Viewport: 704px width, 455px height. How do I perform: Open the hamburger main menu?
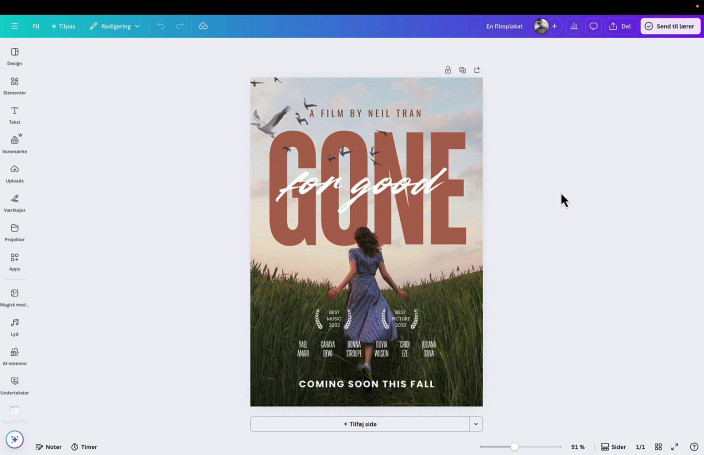[x=14, y=26]
